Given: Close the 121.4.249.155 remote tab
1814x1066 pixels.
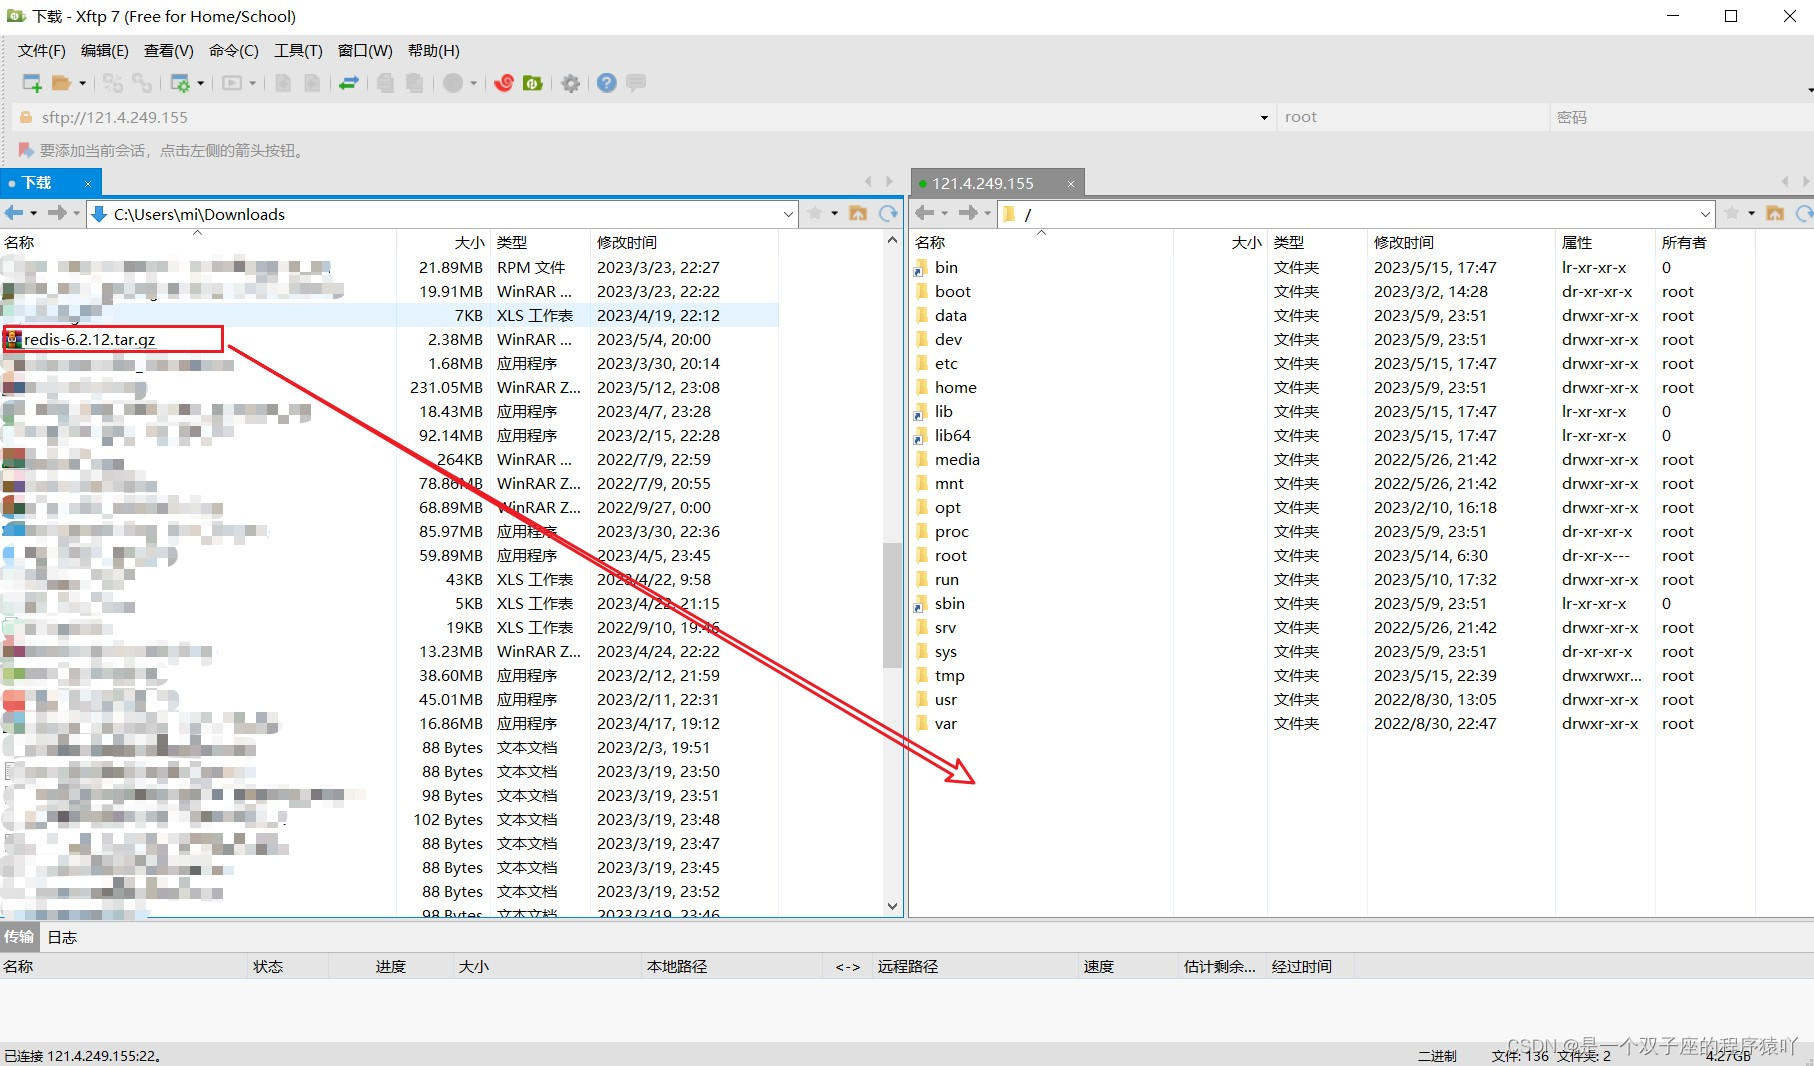Looking at the screenshot, I should [1070, 183].
